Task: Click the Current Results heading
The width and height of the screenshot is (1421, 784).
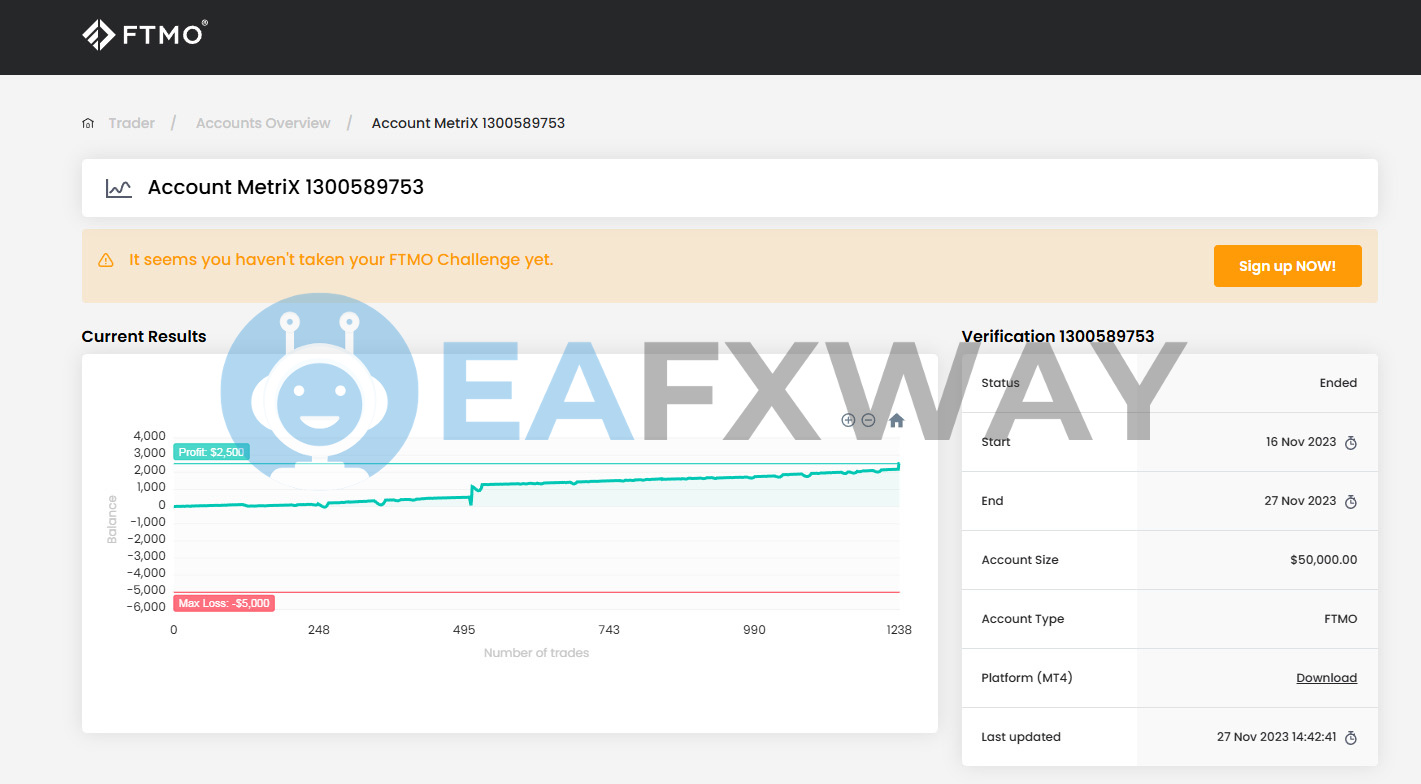Action: pyautogui.click(x=144, y=336)
